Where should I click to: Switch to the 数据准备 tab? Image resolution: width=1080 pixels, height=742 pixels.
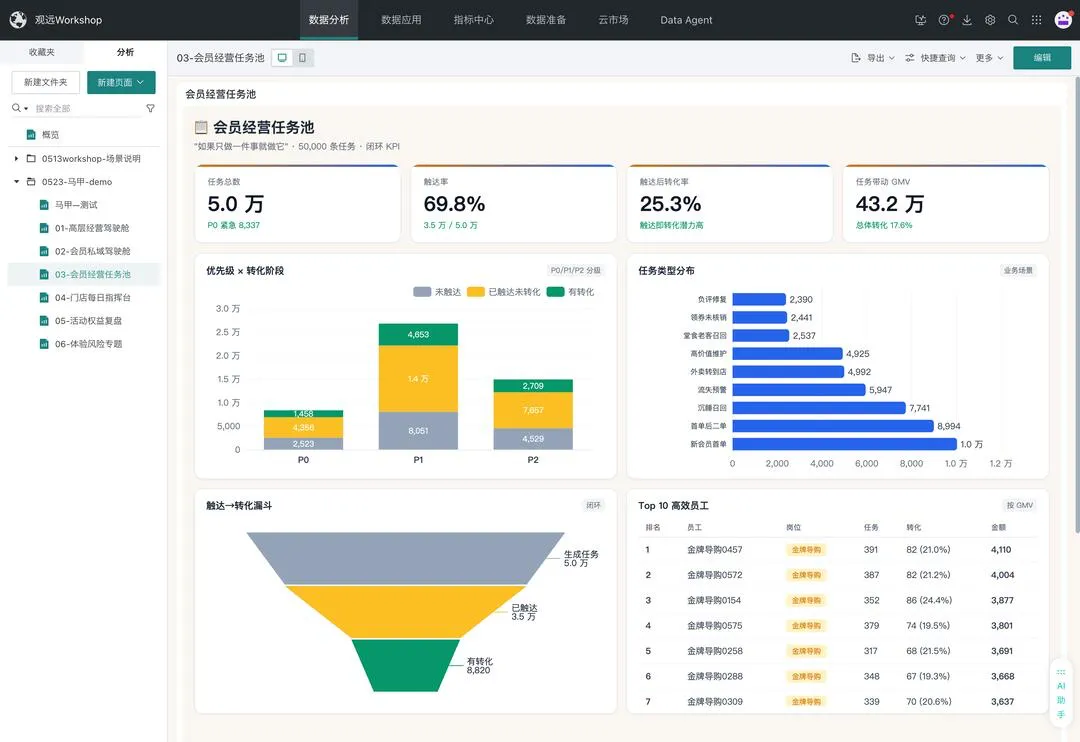(546, 20)
